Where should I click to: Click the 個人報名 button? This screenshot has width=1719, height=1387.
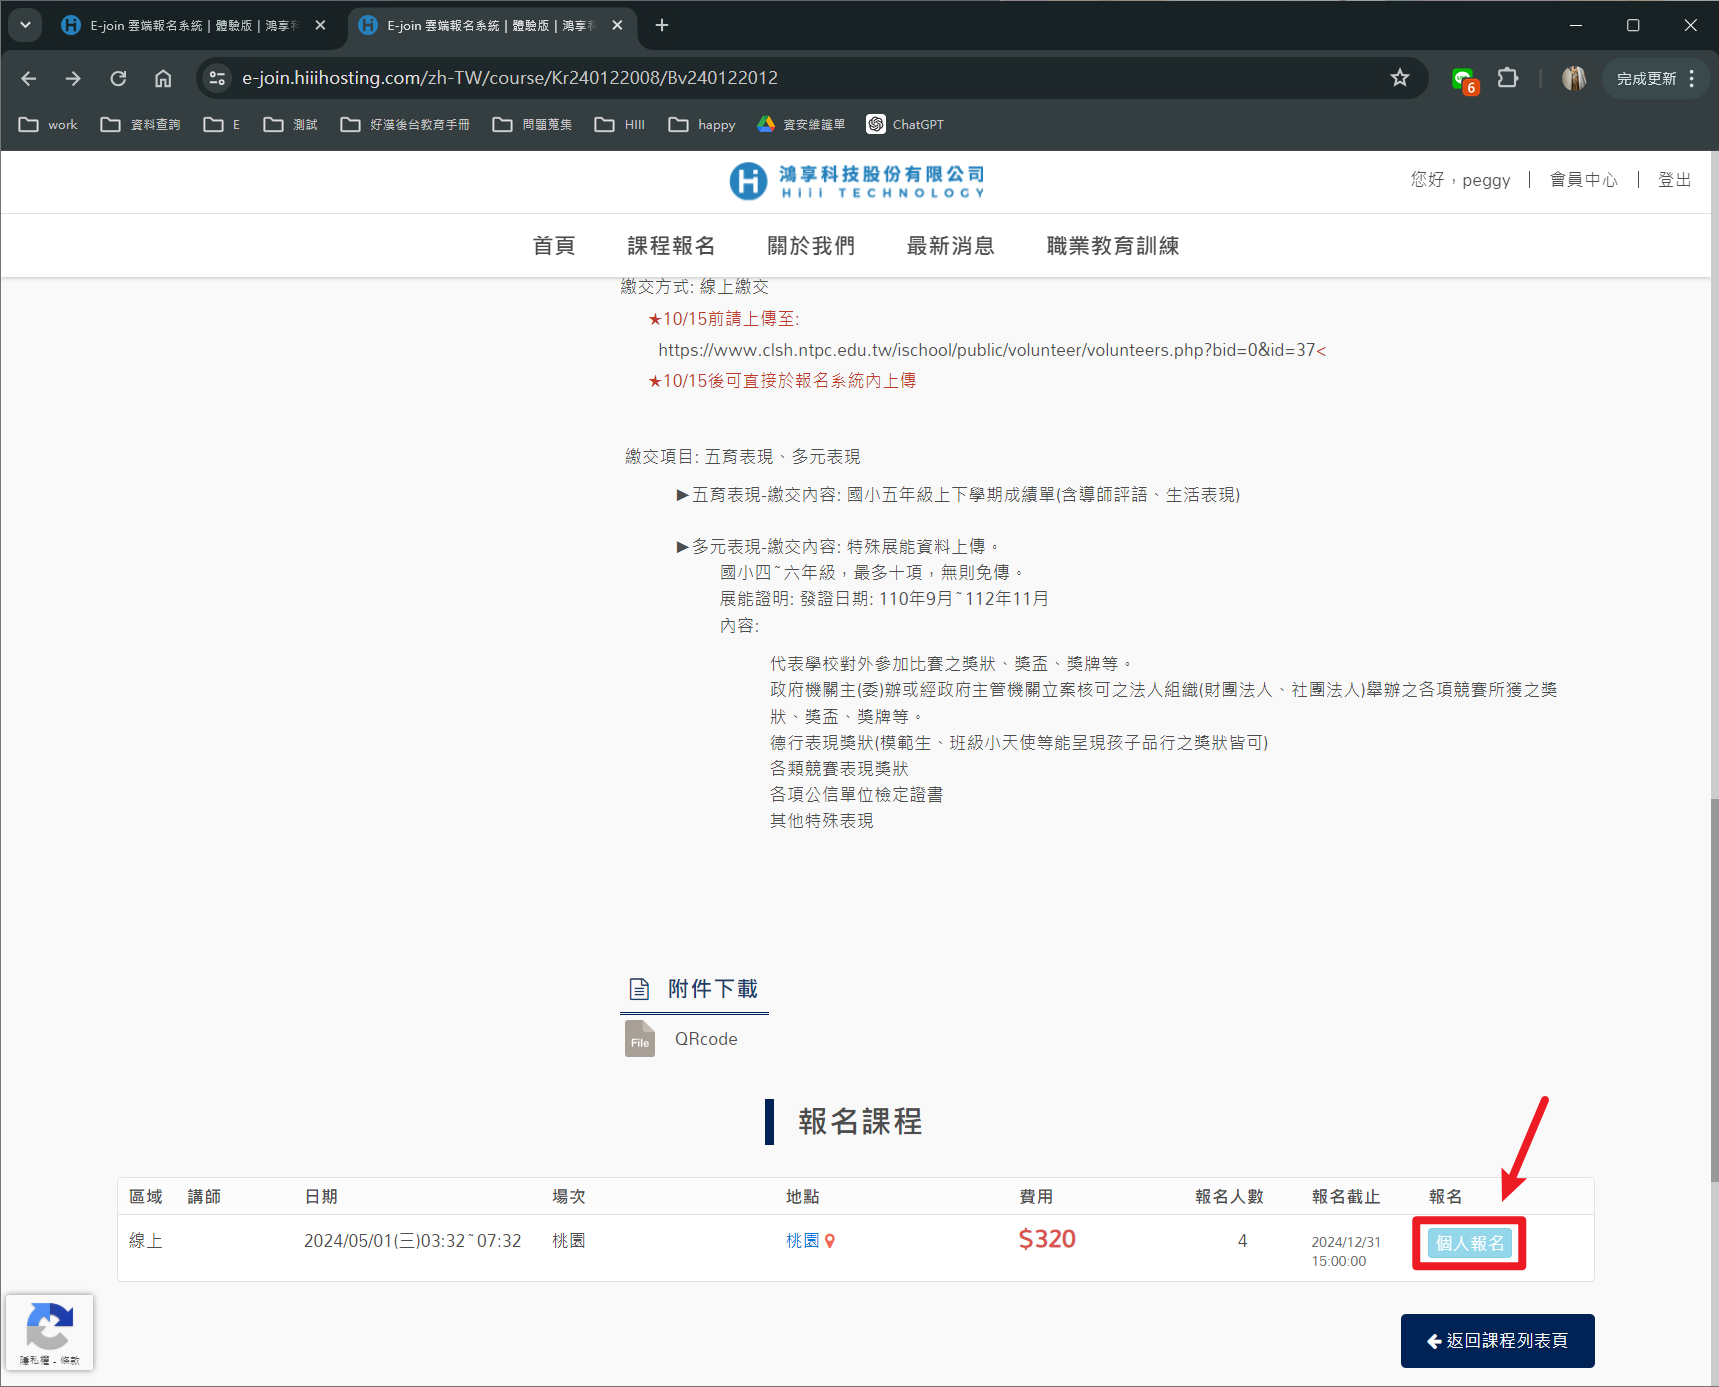[x=1469, y=1243]
